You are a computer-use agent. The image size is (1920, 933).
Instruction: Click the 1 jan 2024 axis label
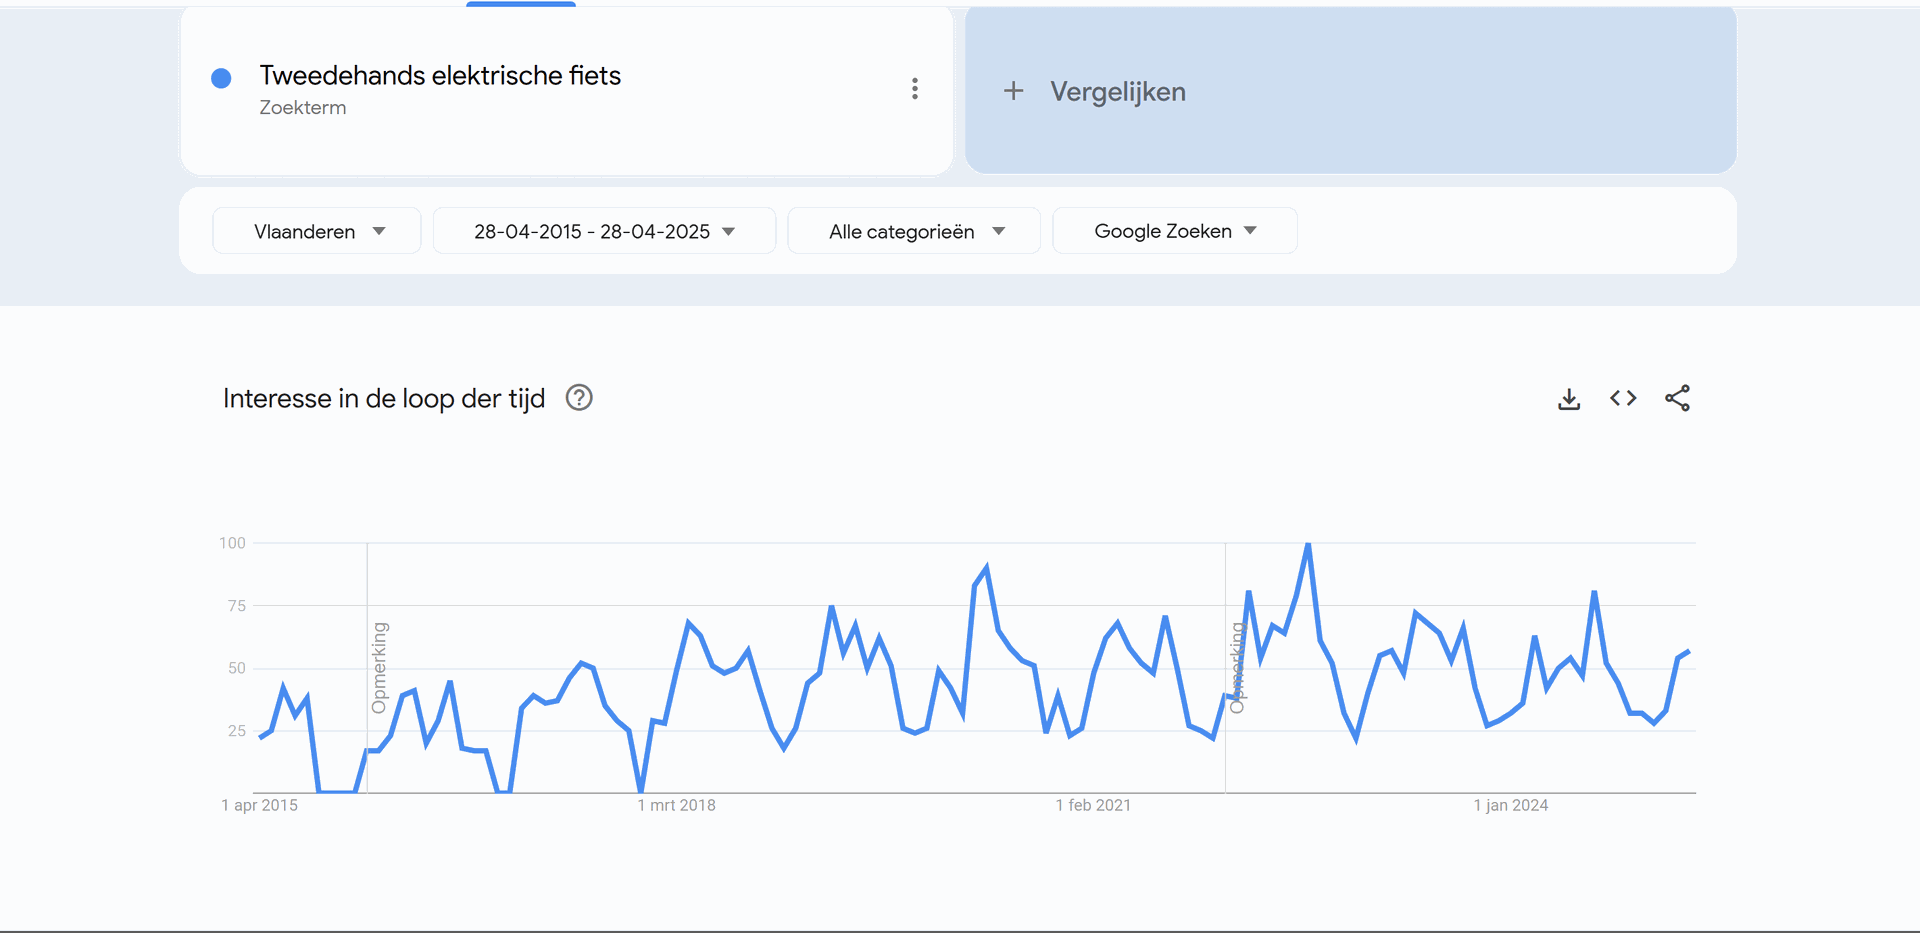click(x=1510, y=805)
